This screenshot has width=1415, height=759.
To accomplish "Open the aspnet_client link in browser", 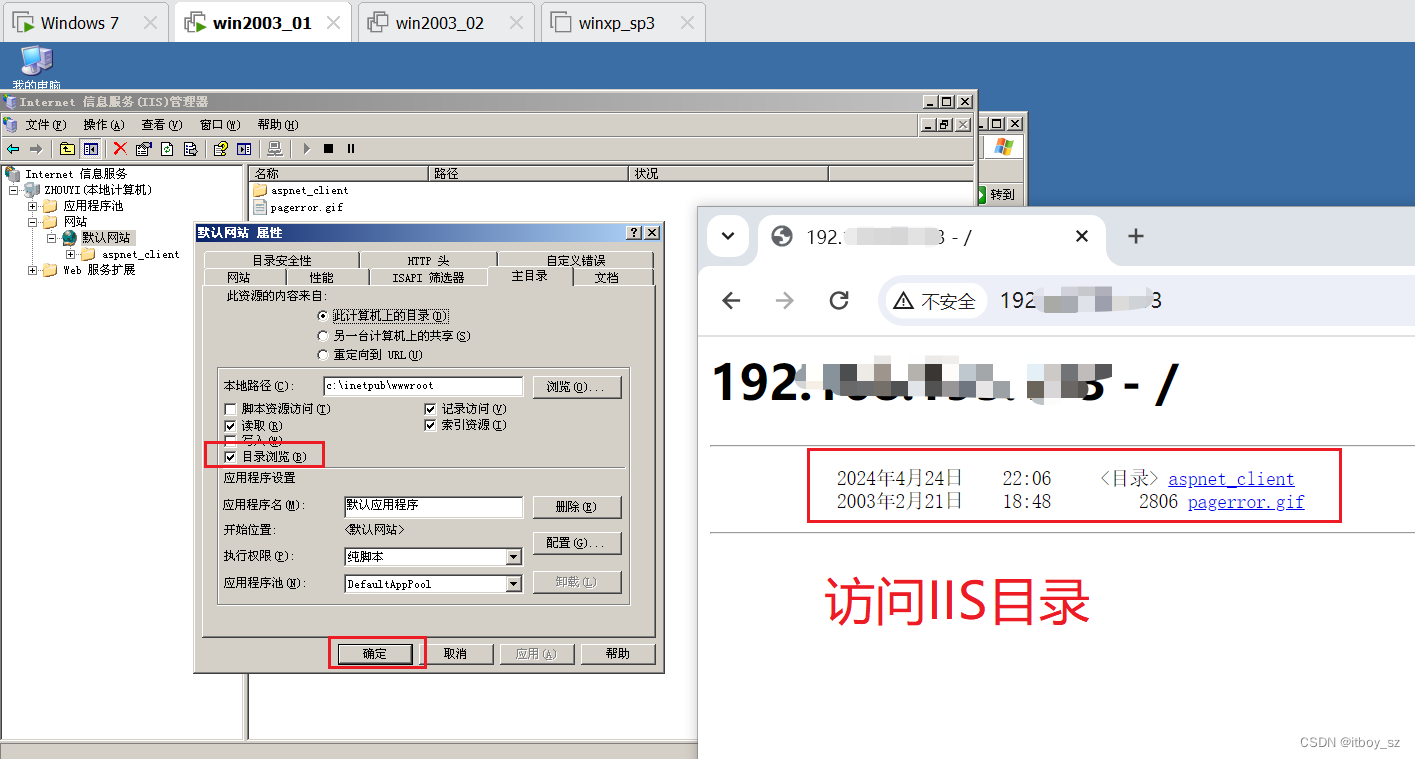I will point(1231,479).
